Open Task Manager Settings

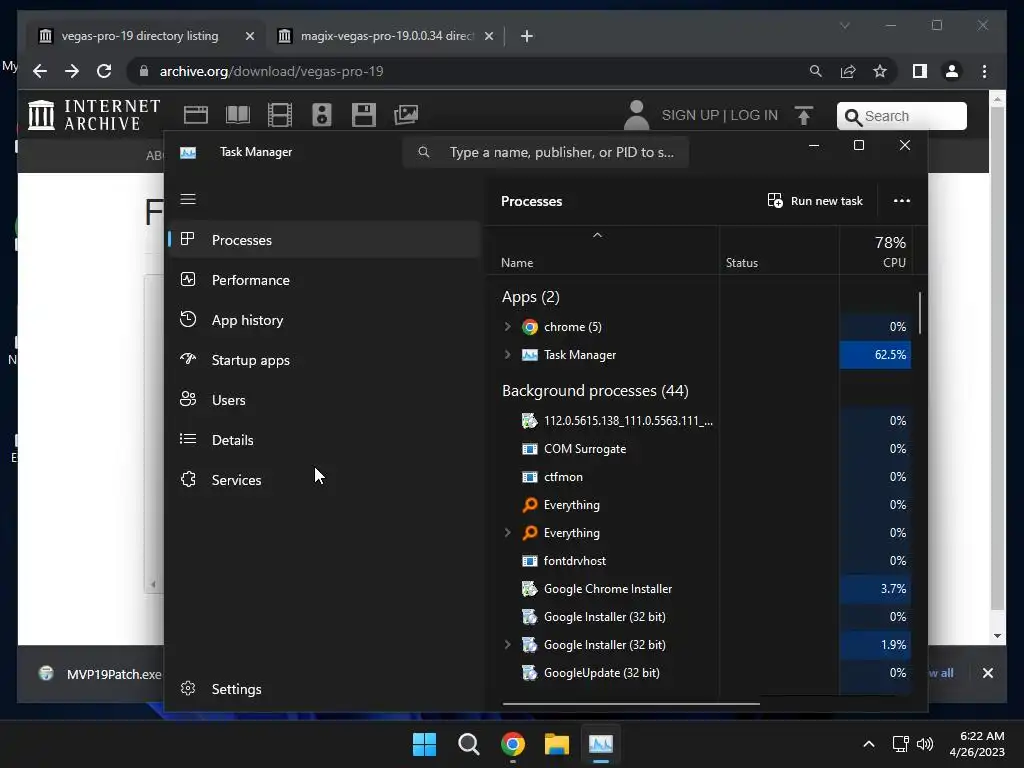point(325,689)
